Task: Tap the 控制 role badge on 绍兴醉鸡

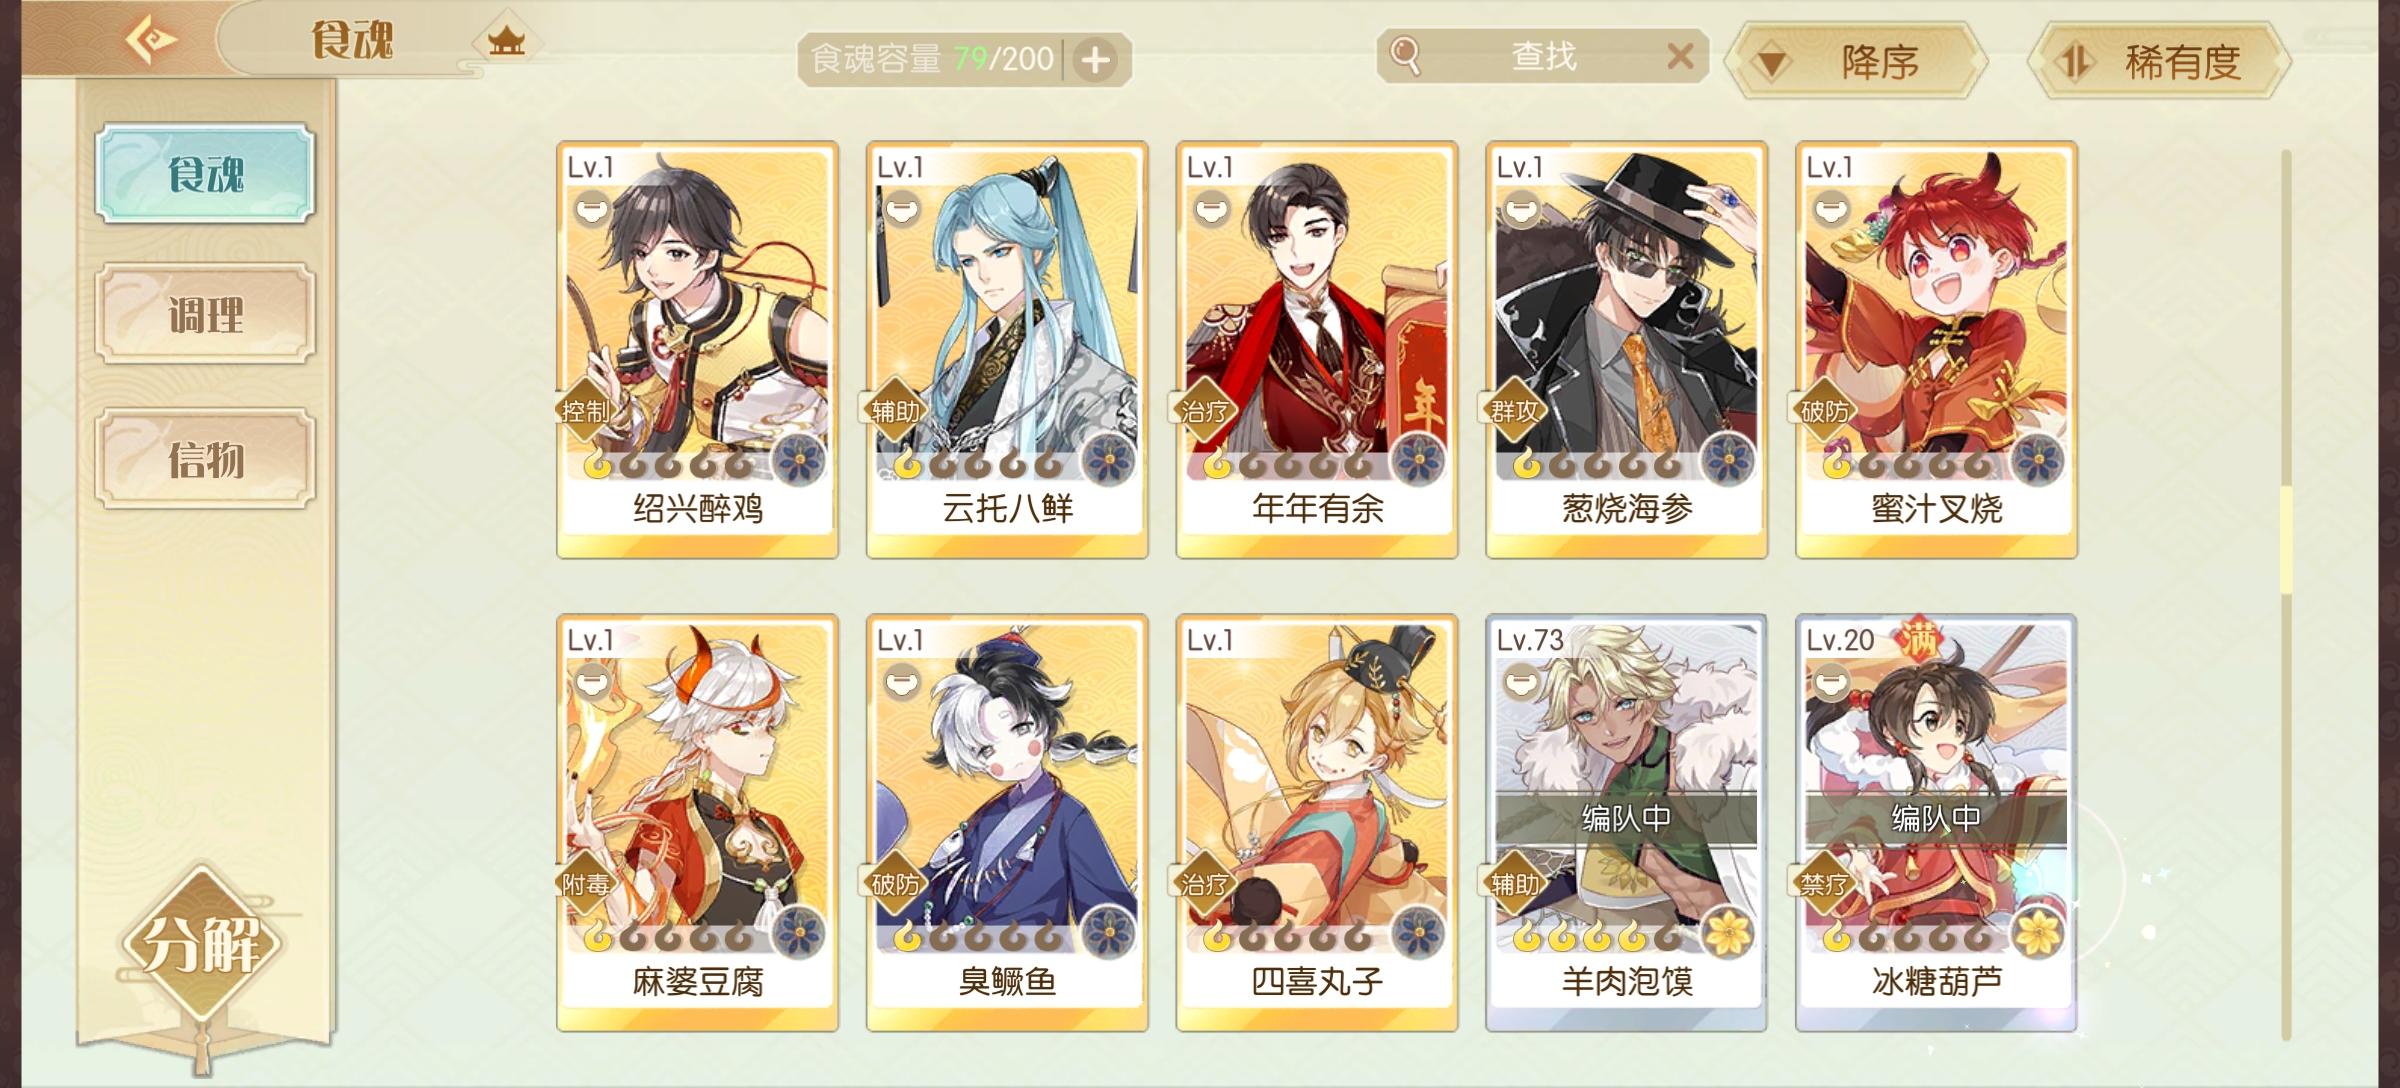Action: (586, 411)
